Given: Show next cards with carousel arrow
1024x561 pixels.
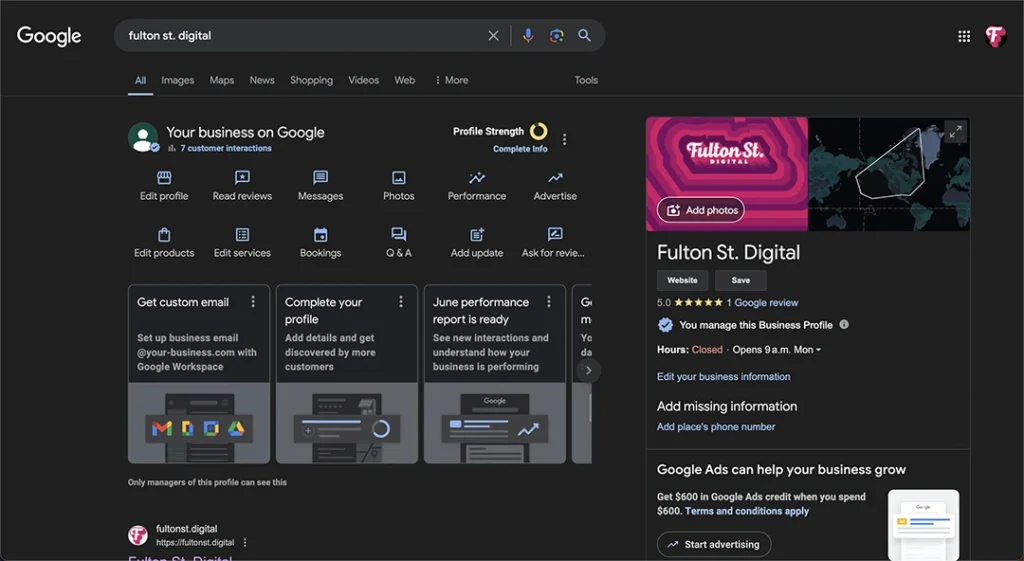Looking at the screenshot, I should click(x=588, y=370).
